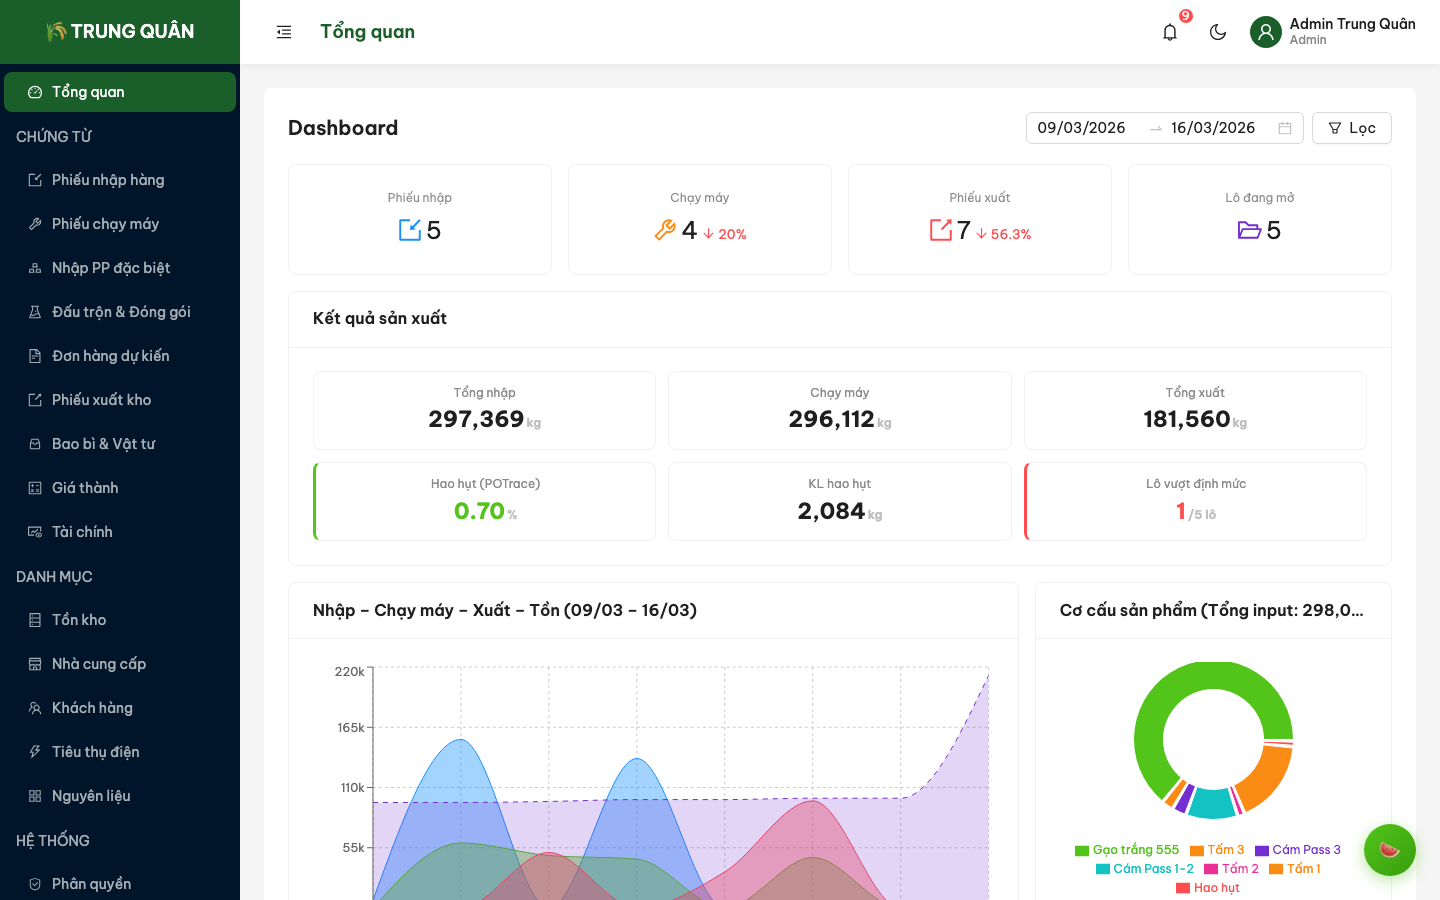
Task: Toggle dark mode with moon icon
Action: pyautogui.click(x=1218, y=32)
